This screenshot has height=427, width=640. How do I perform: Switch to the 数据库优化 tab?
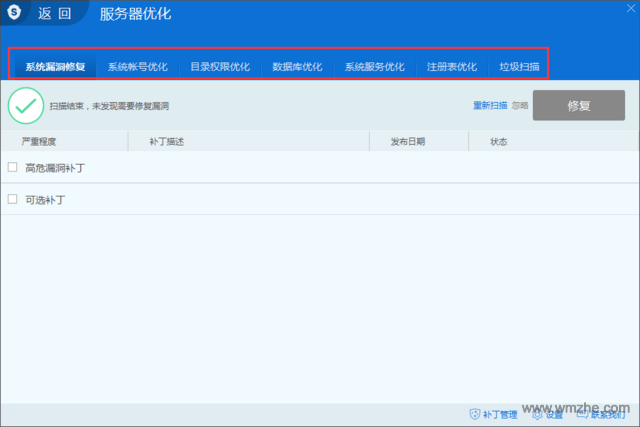pyautogui.click(x=297, y=67)
